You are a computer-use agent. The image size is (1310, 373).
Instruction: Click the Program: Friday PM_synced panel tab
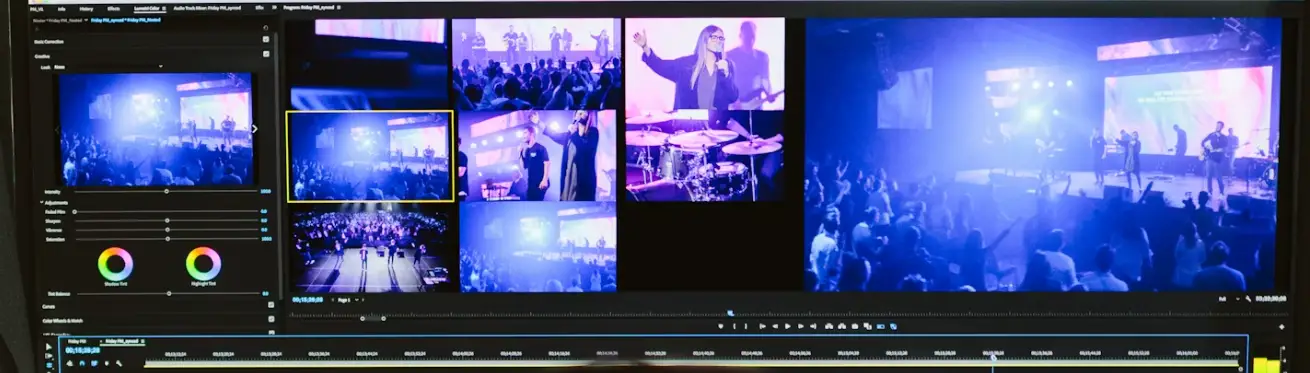(x=310, y=7)
